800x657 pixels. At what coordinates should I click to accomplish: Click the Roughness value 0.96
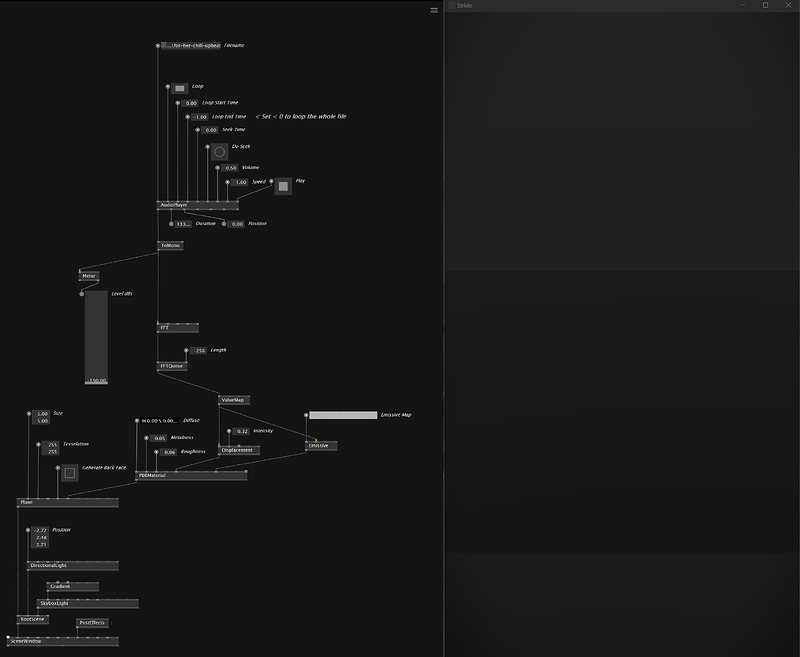168,452
